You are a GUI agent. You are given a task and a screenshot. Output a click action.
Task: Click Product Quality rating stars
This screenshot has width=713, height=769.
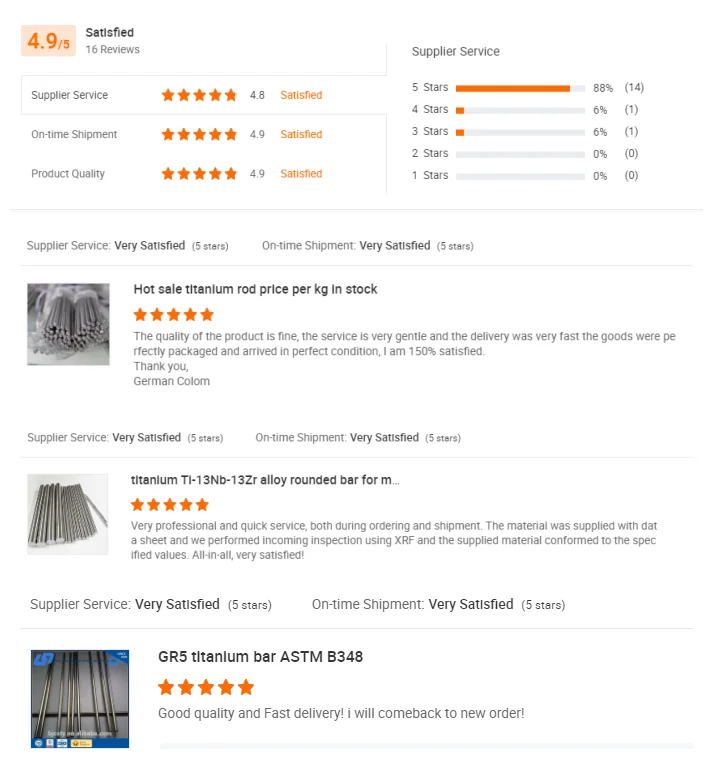[199, 174]
